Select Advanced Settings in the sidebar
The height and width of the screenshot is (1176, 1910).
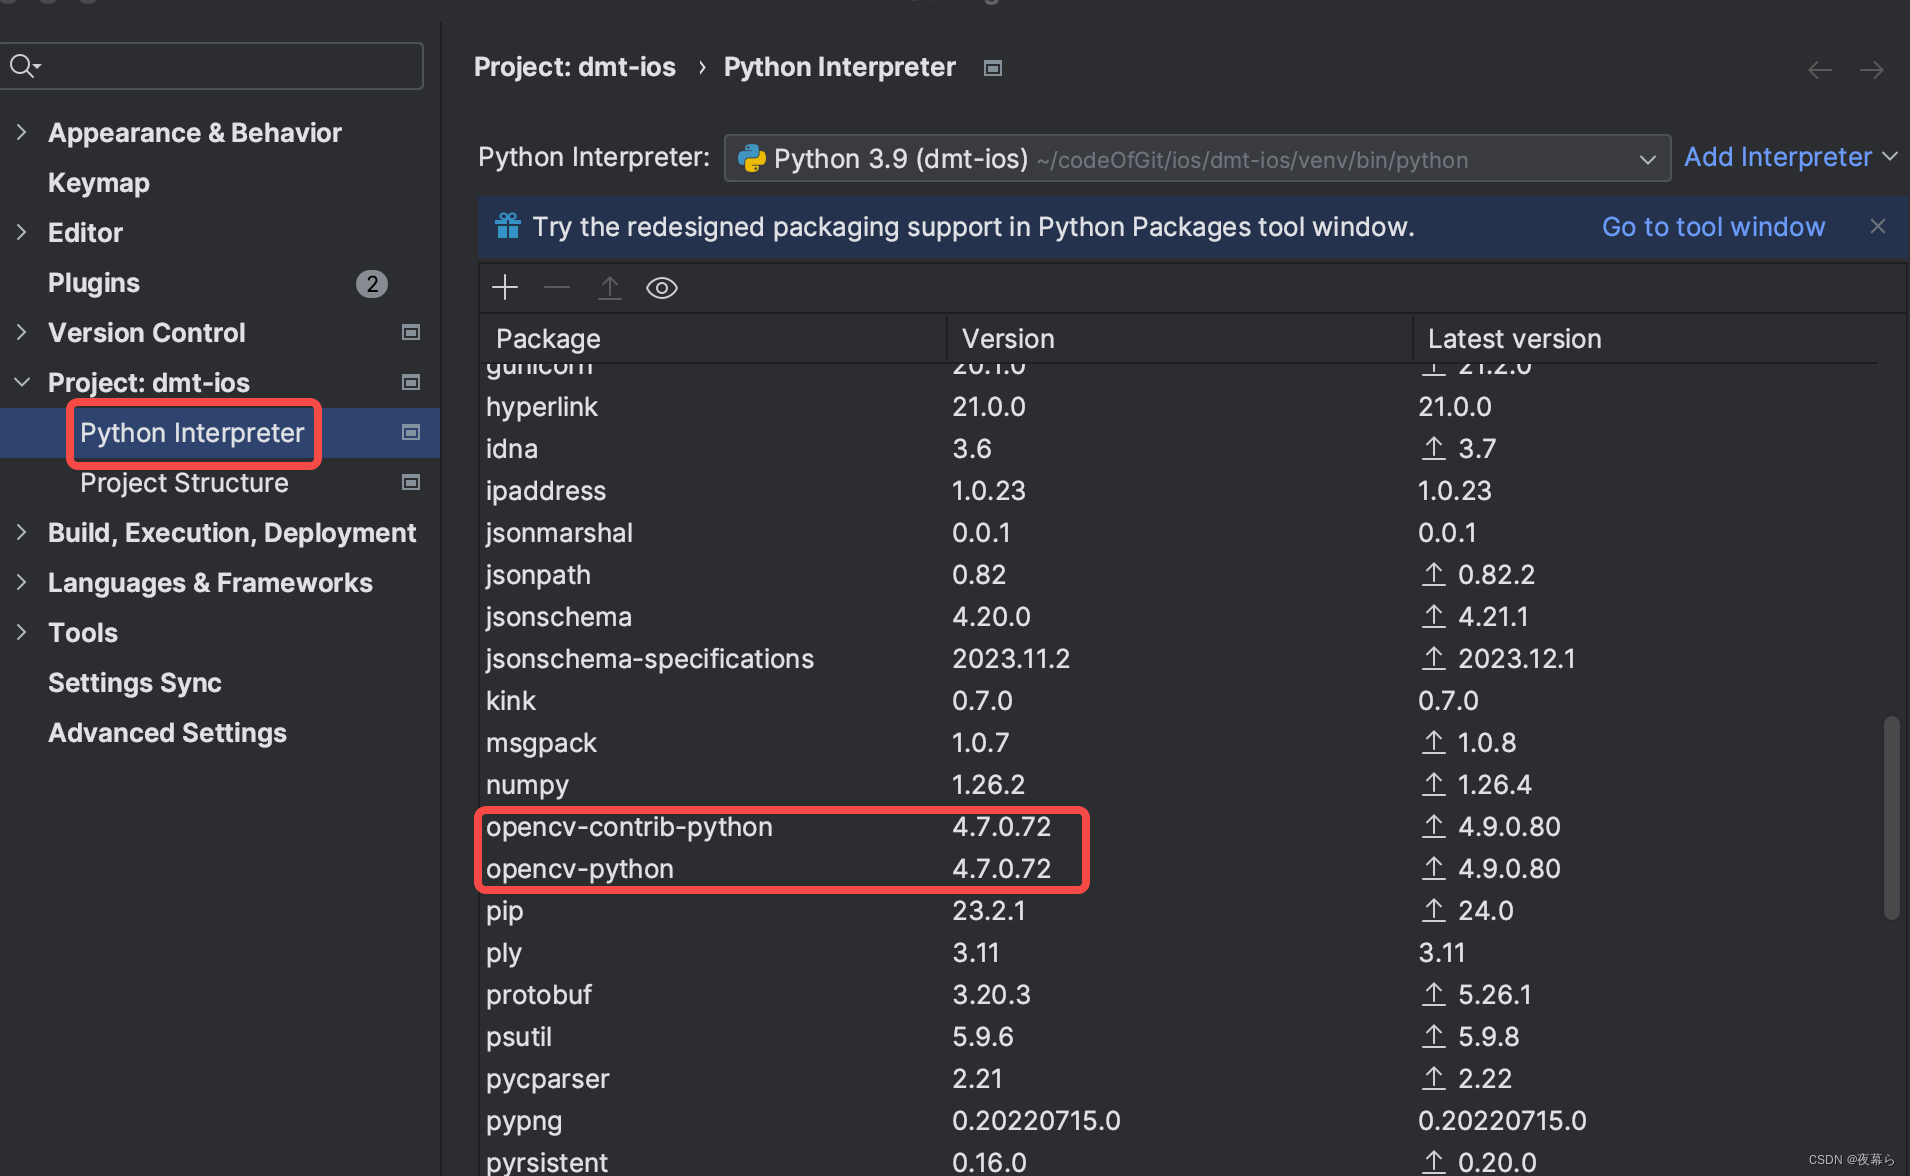coord(166,732)
